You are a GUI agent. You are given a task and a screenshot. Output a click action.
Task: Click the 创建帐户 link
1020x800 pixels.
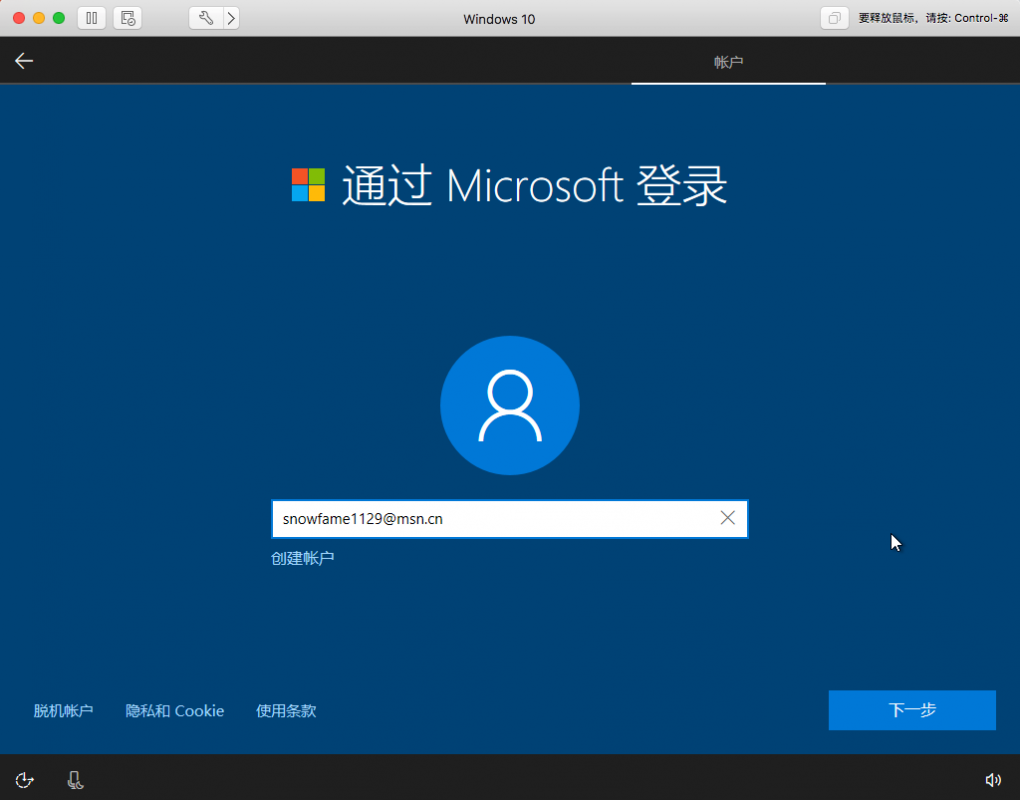(302, 558)
